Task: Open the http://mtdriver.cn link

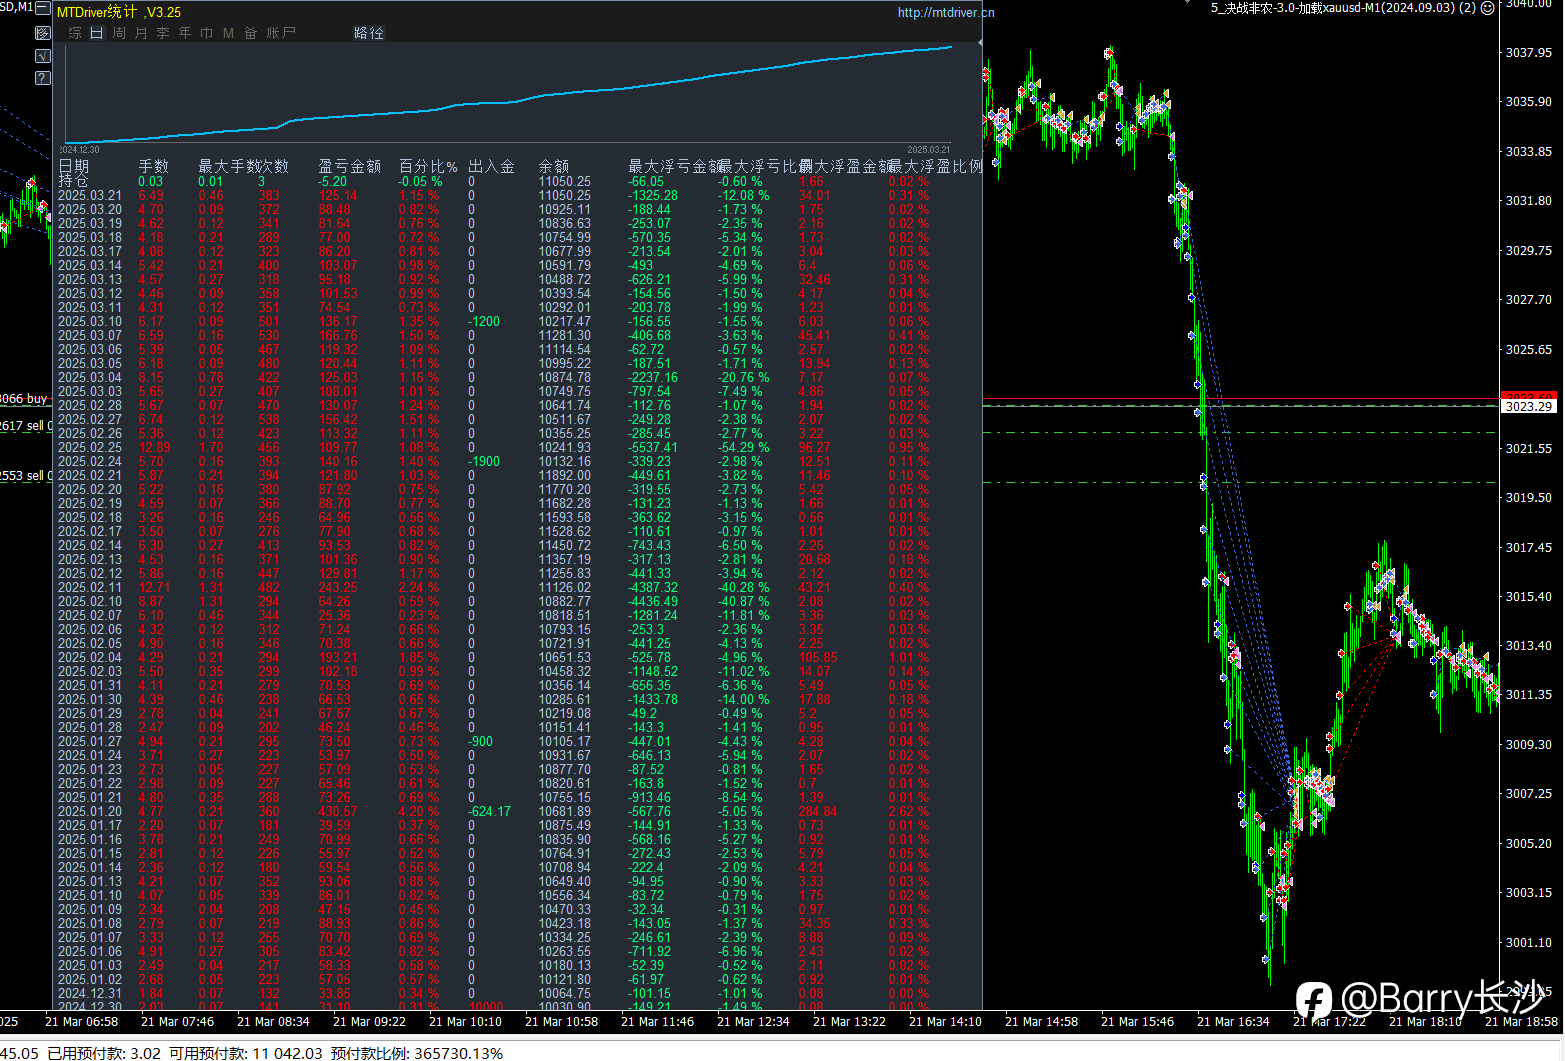Action: 946,12
